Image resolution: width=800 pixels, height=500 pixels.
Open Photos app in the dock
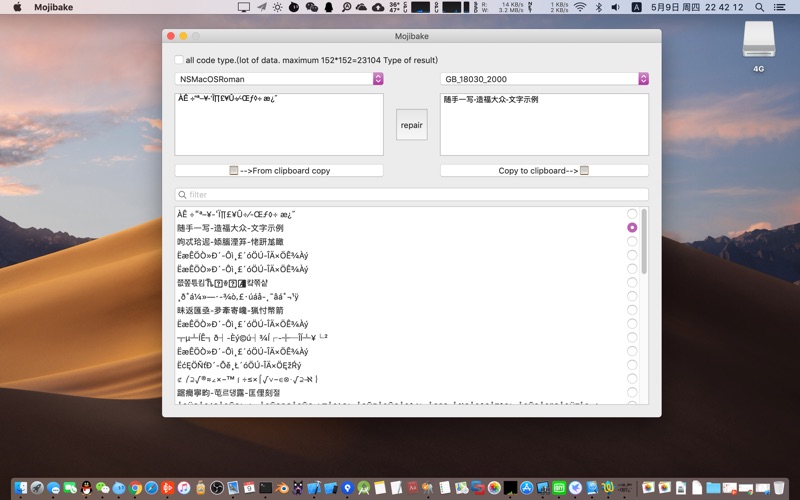(494, 488)
